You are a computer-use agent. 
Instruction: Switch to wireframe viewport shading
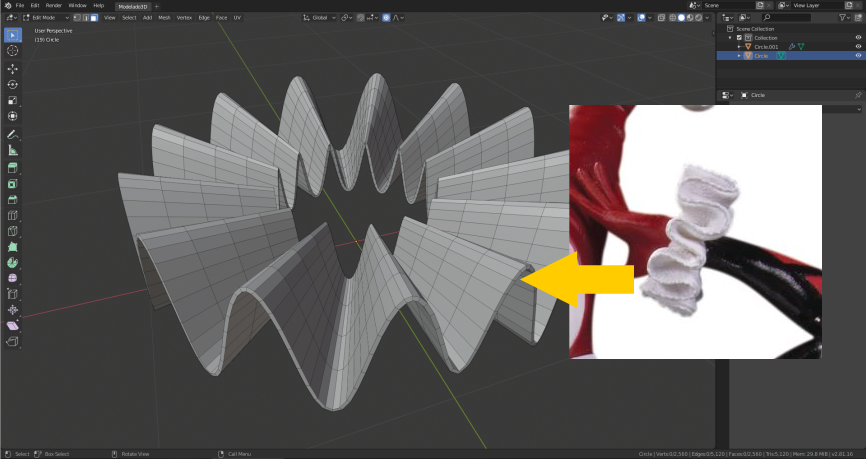click(x=673, y=18)
